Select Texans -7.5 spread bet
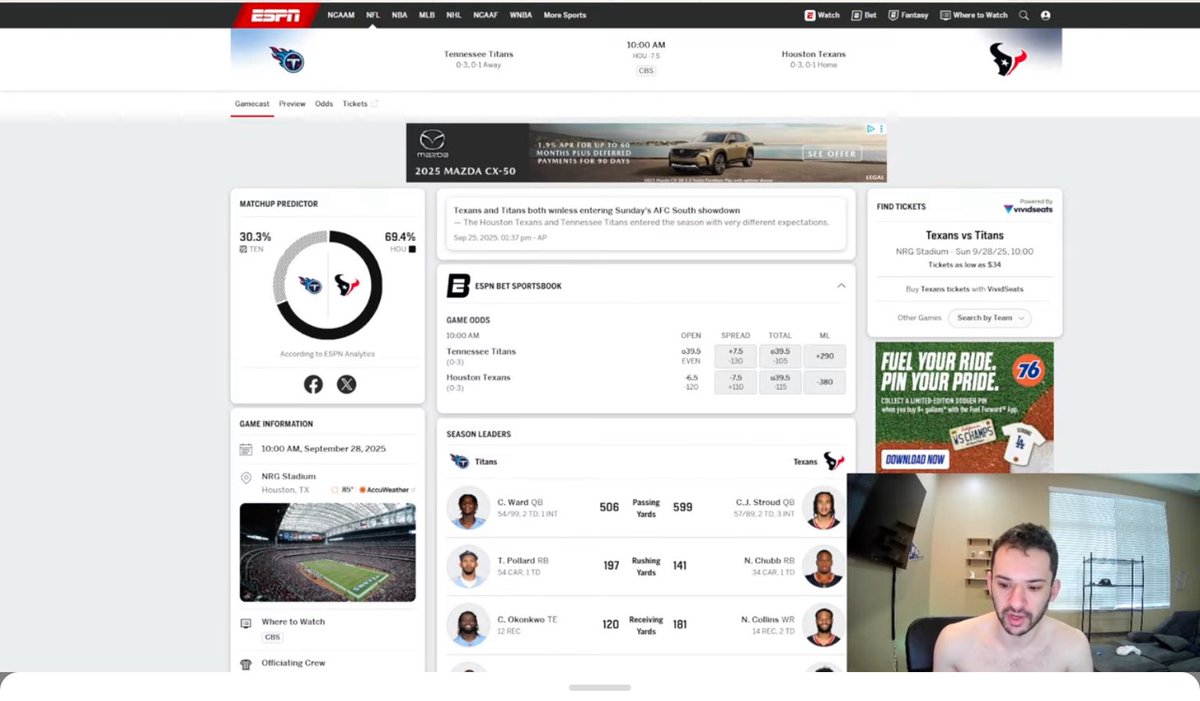The width and height of the screenshot is (1200, 701). click(735, 382)
